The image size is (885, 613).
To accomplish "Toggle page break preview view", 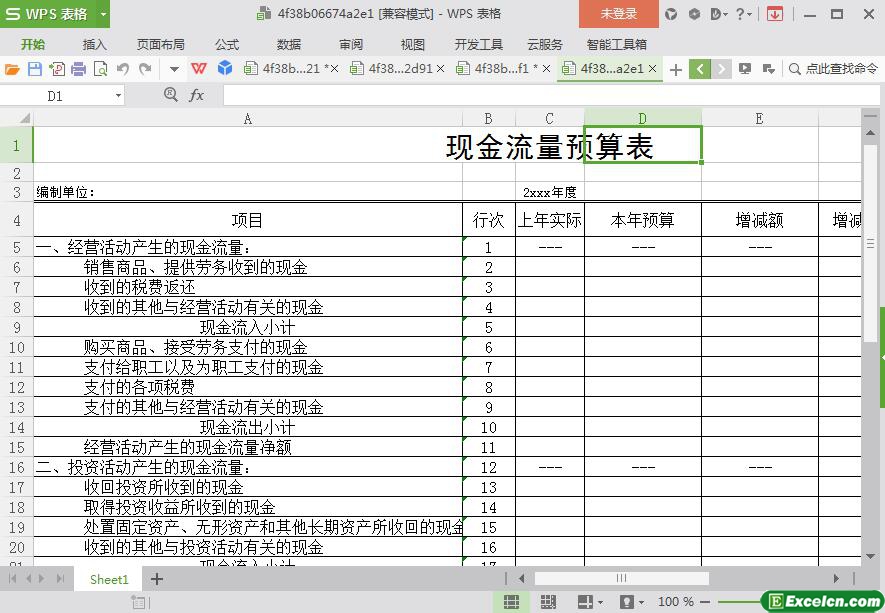I will (x=548, y=602).
